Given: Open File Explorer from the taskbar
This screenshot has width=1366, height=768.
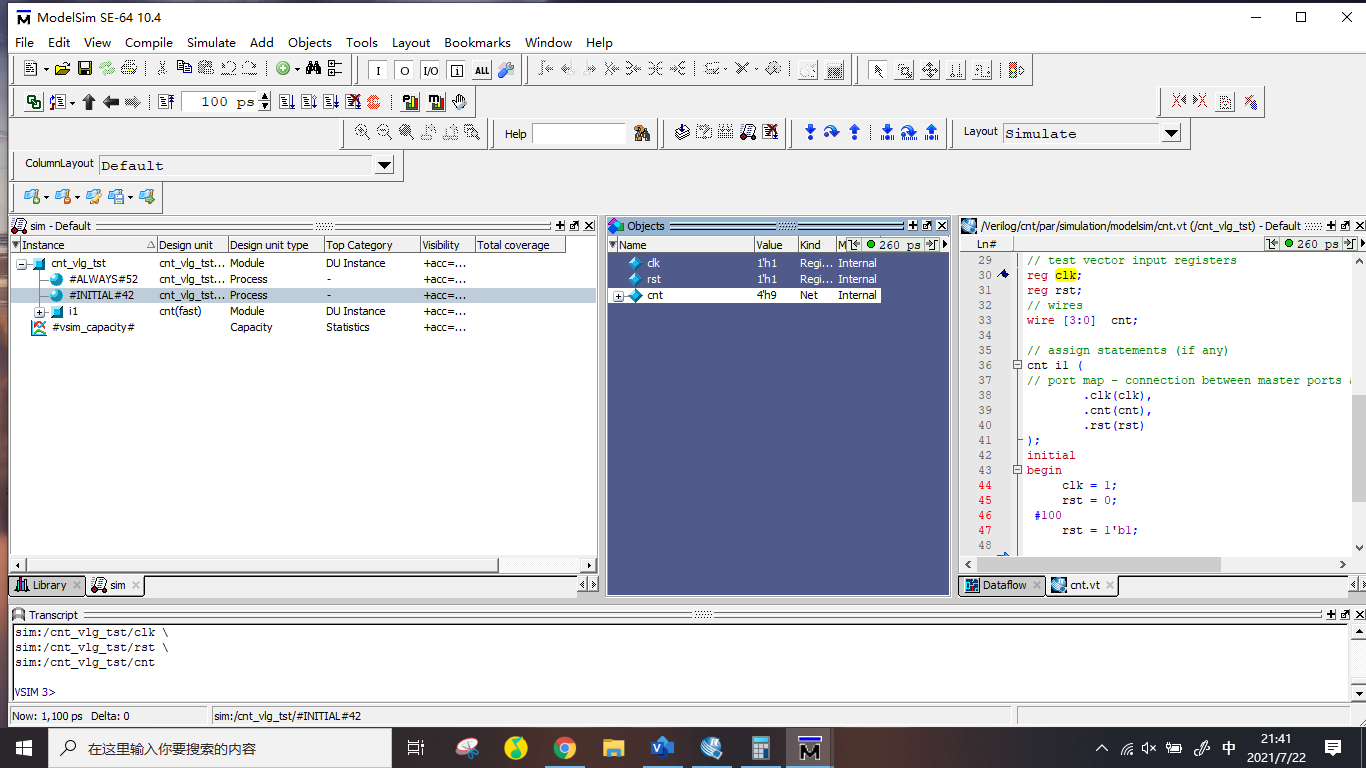Looking at the screenshot, I should click(614, 748).
